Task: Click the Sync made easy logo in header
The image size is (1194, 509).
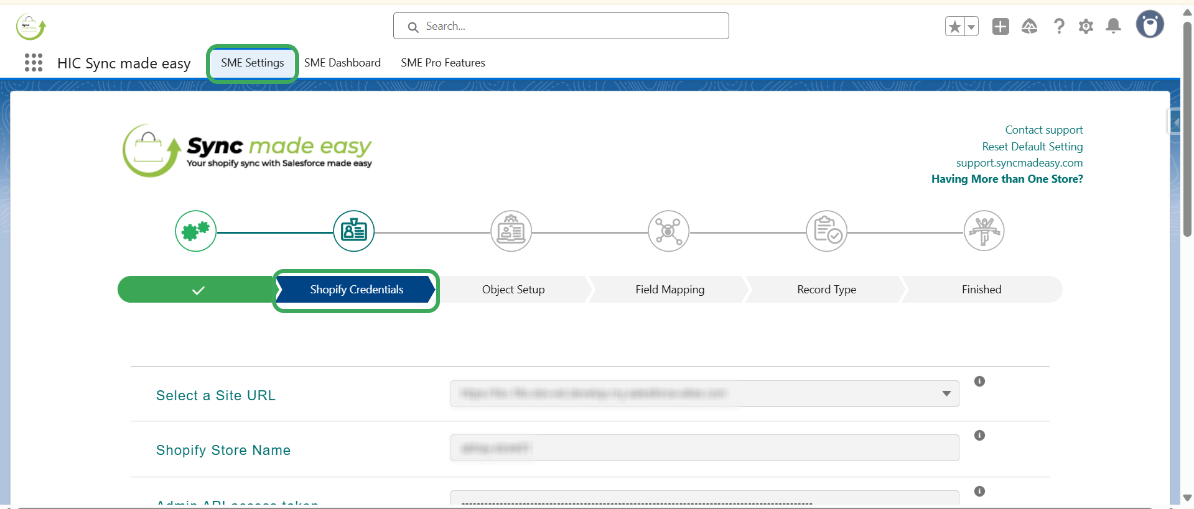Action: [x=31, y=27]
